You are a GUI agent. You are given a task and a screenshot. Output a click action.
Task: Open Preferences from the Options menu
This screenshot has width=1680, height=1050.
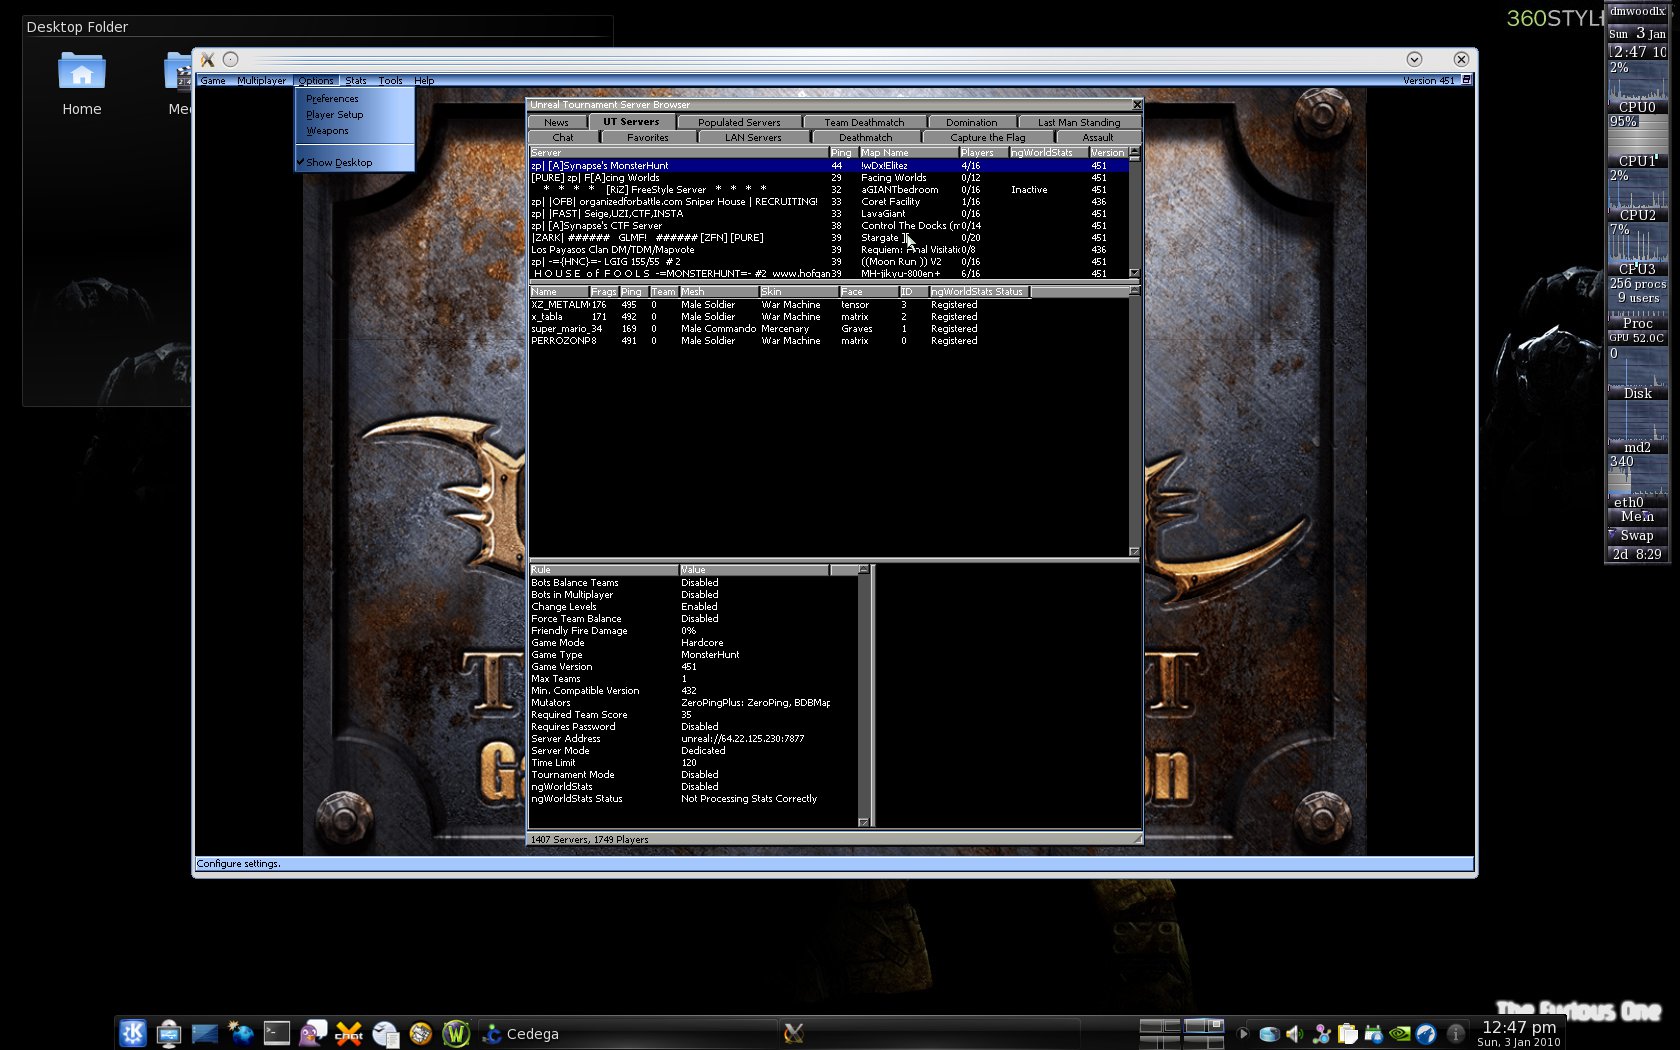click(x=332, y=98)
